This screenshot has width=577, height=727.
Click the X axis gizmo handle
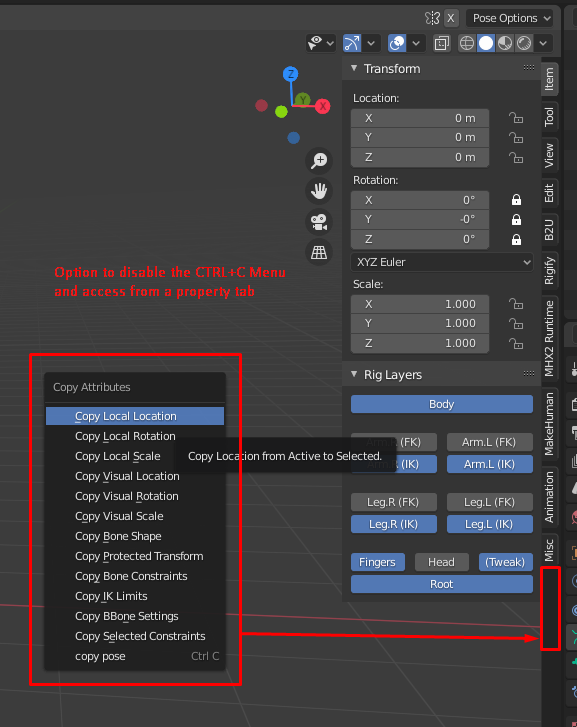322,106
